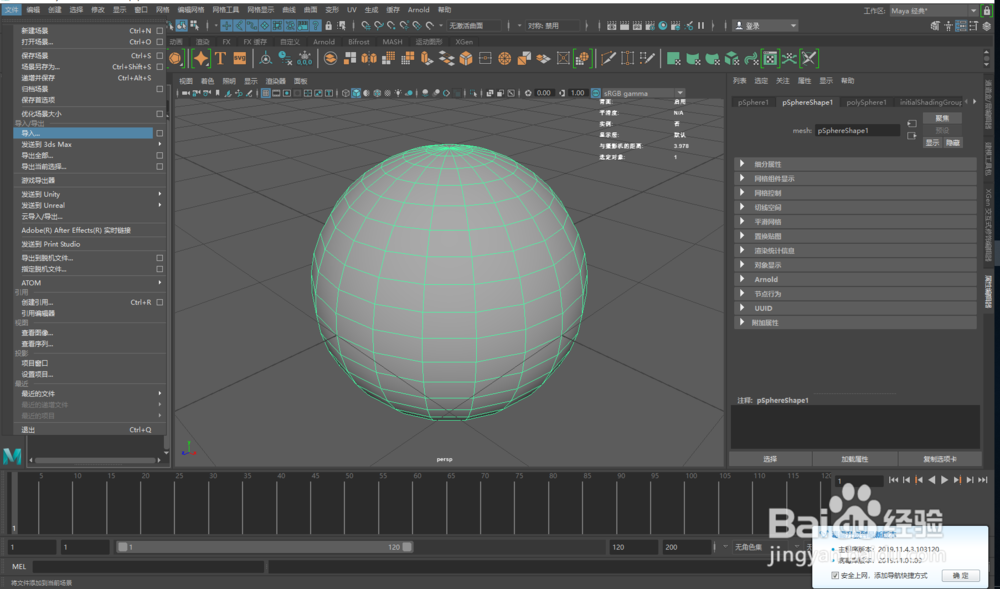Switch to the polySphere1 tab
1000x589 pixels.
pos(866,102)
